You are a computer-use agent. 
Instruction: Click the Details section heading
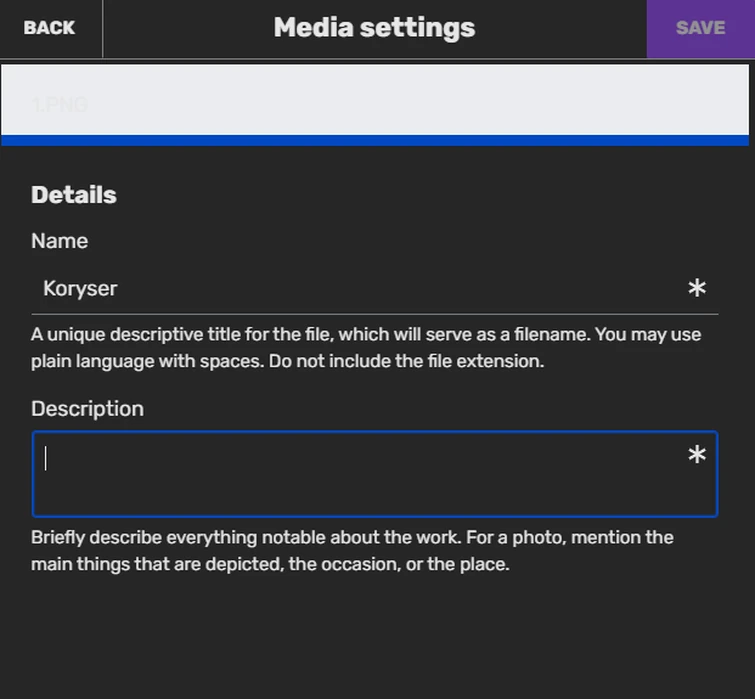tap(74, 195)
